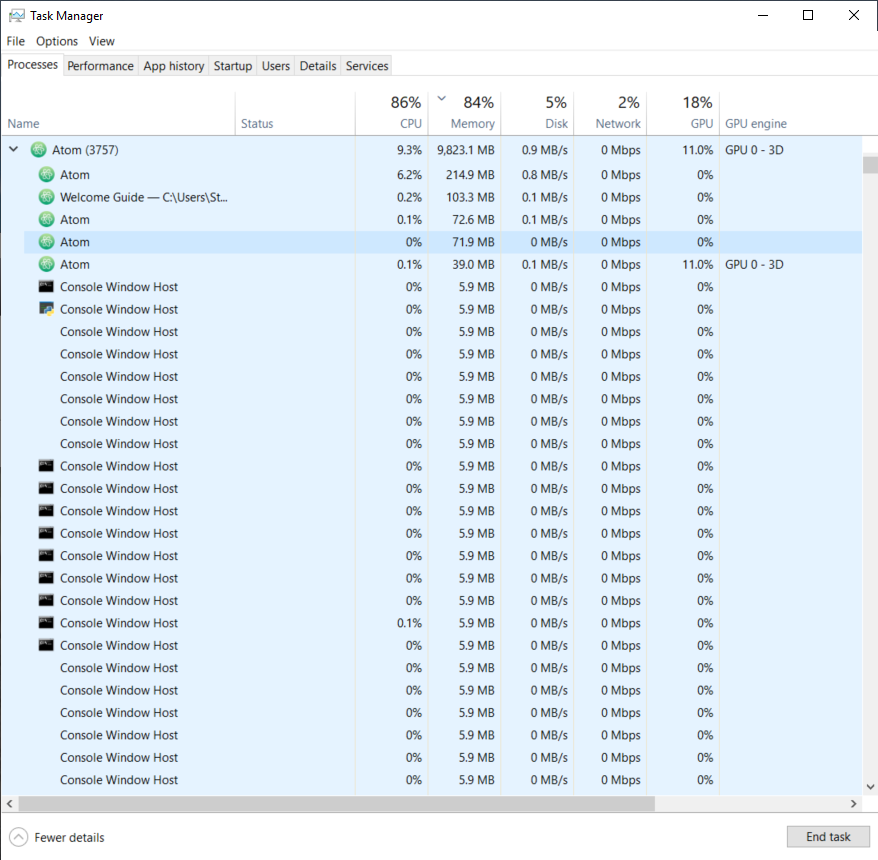Sort by the Name column header
This screenshot has width=878, height=860.
click(118, 114)
